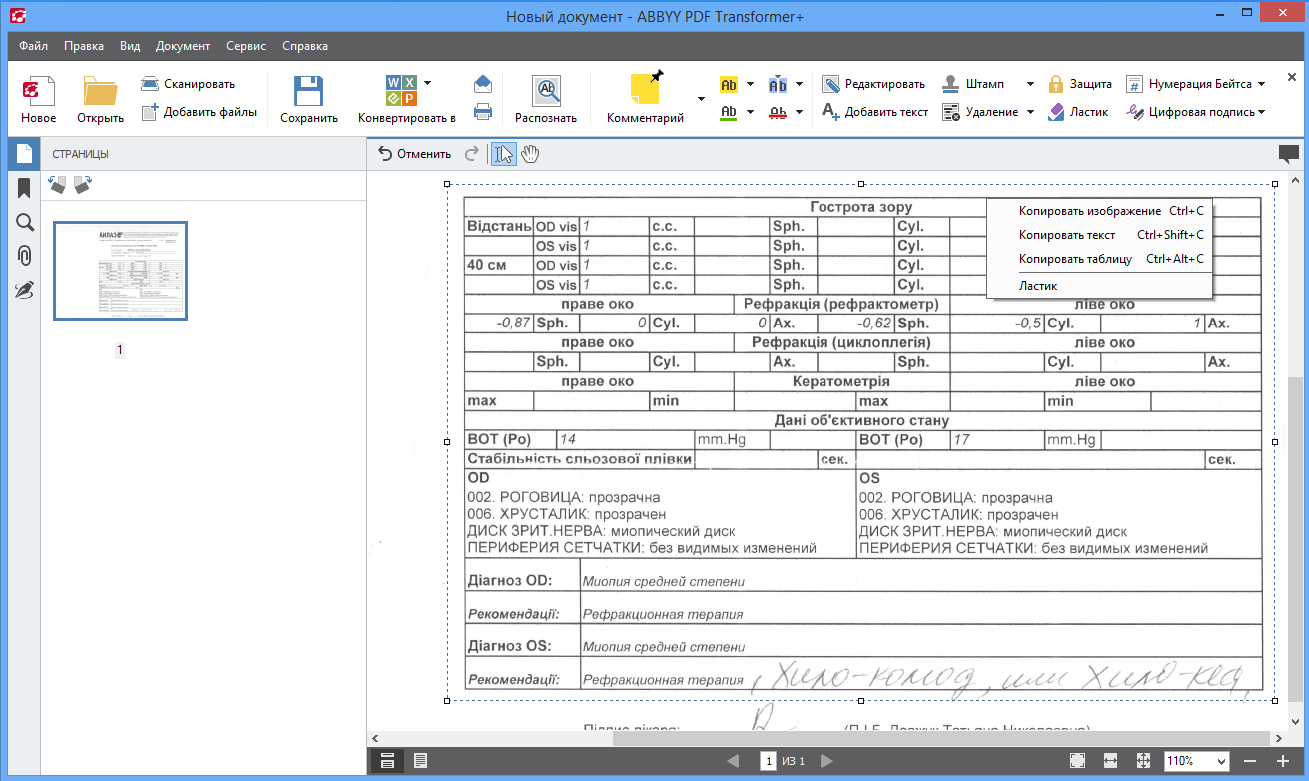Open green underline options dropdown arrow
This screenshot has width=1309, height=781.
[750, 112]
